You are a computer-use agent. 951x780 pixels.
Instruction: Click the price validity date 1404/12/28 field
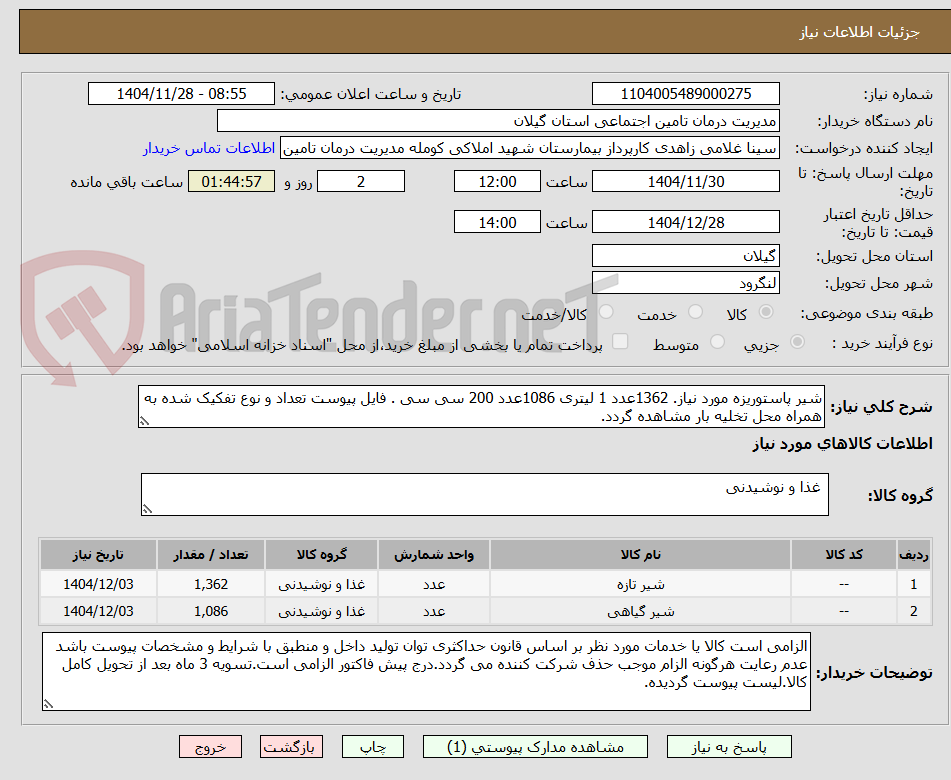[685, 222]
